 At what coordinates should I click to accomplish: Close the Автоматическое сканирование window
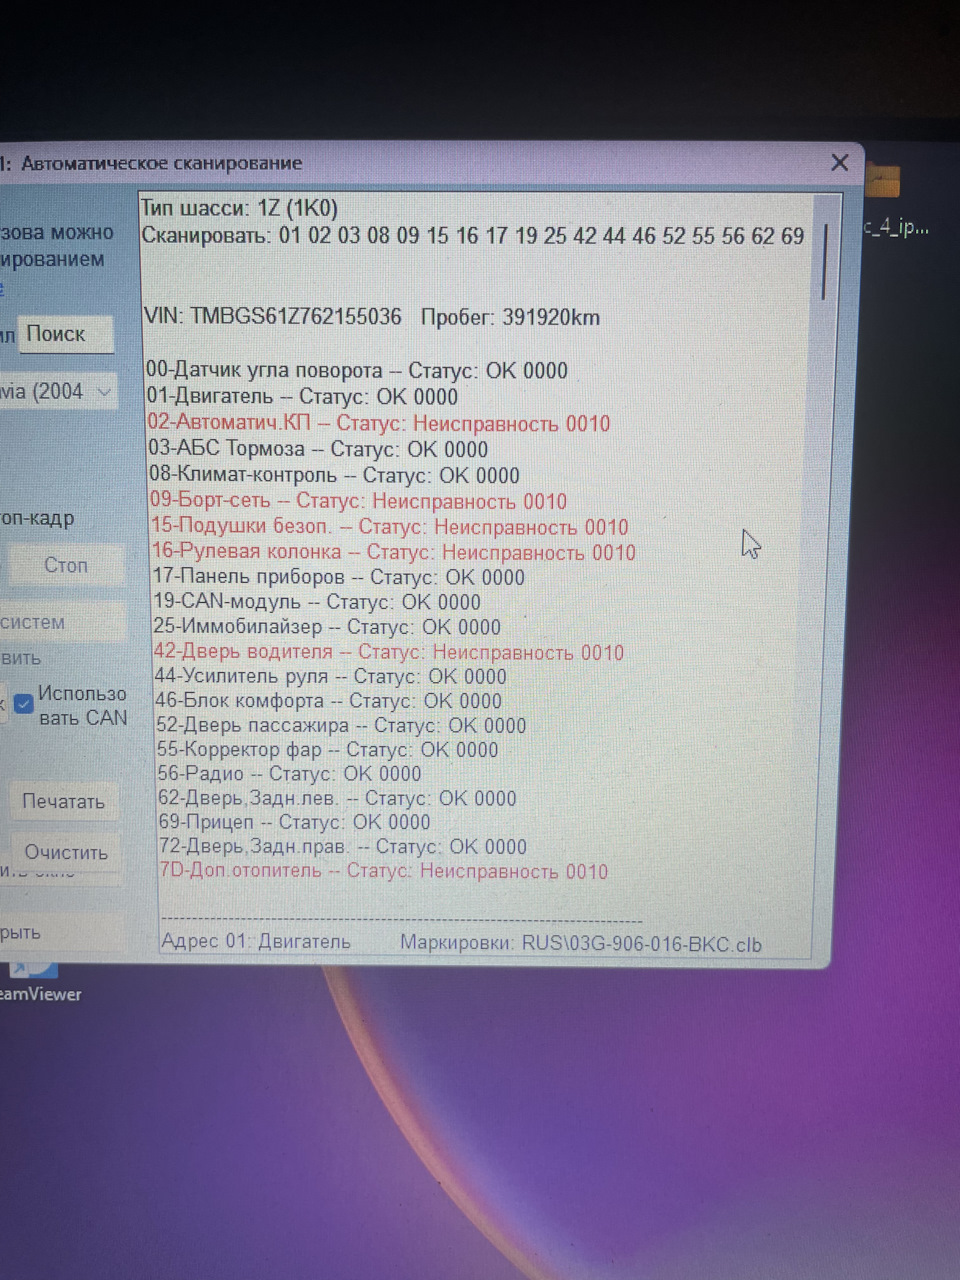tap(840, 163)
